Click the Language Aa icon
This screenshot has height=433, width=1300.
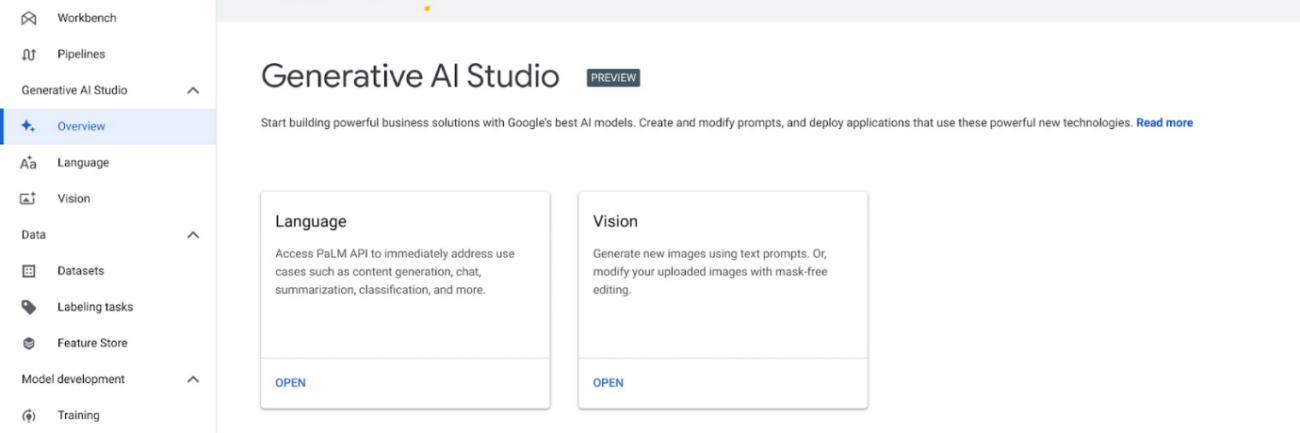tap(29, 163)
